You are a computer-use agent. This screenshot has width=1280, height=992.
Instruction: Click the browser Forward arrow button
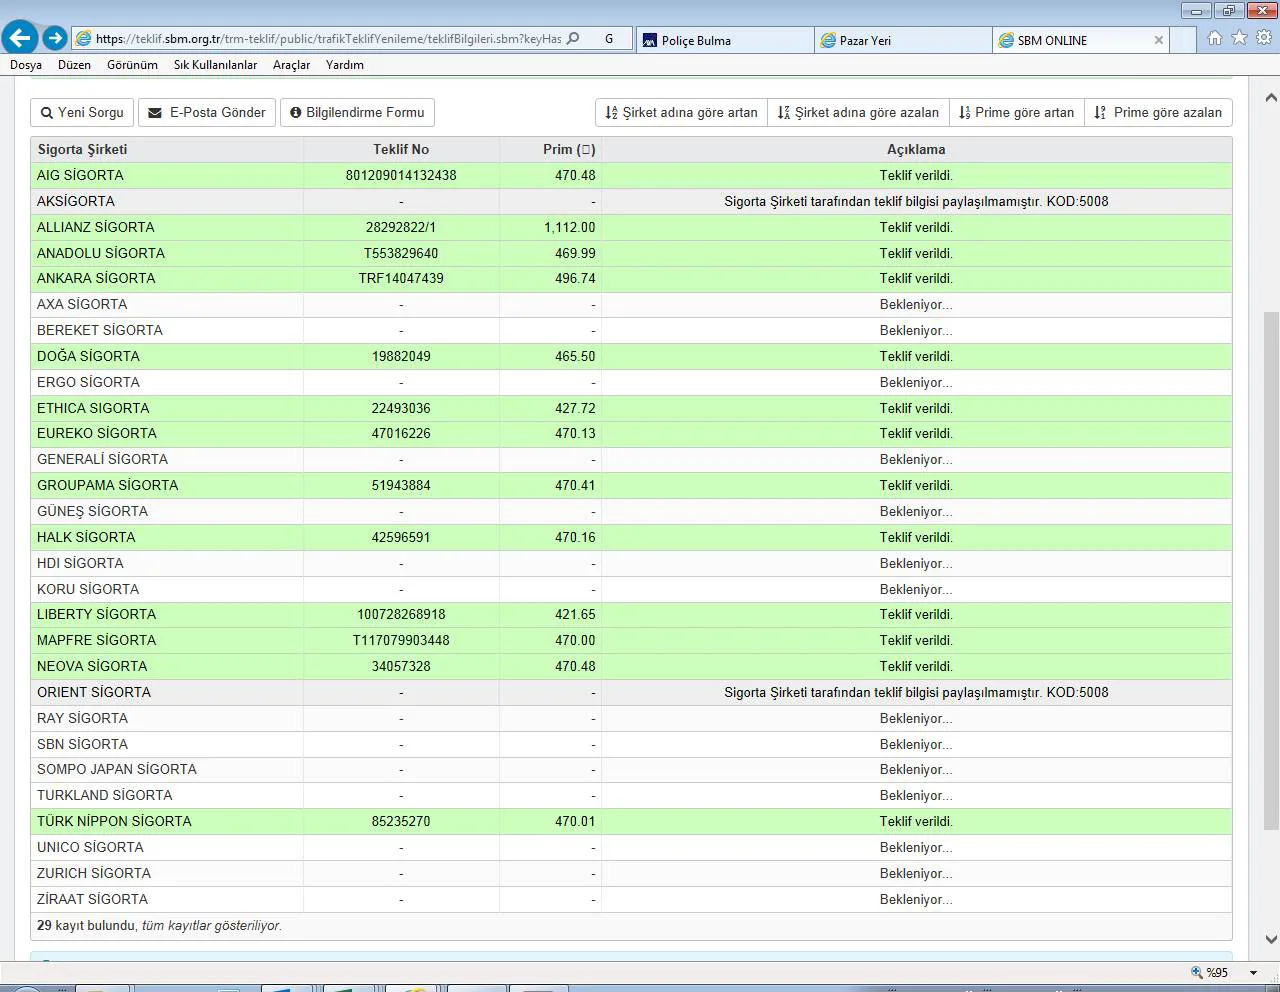tap(55, 38)
